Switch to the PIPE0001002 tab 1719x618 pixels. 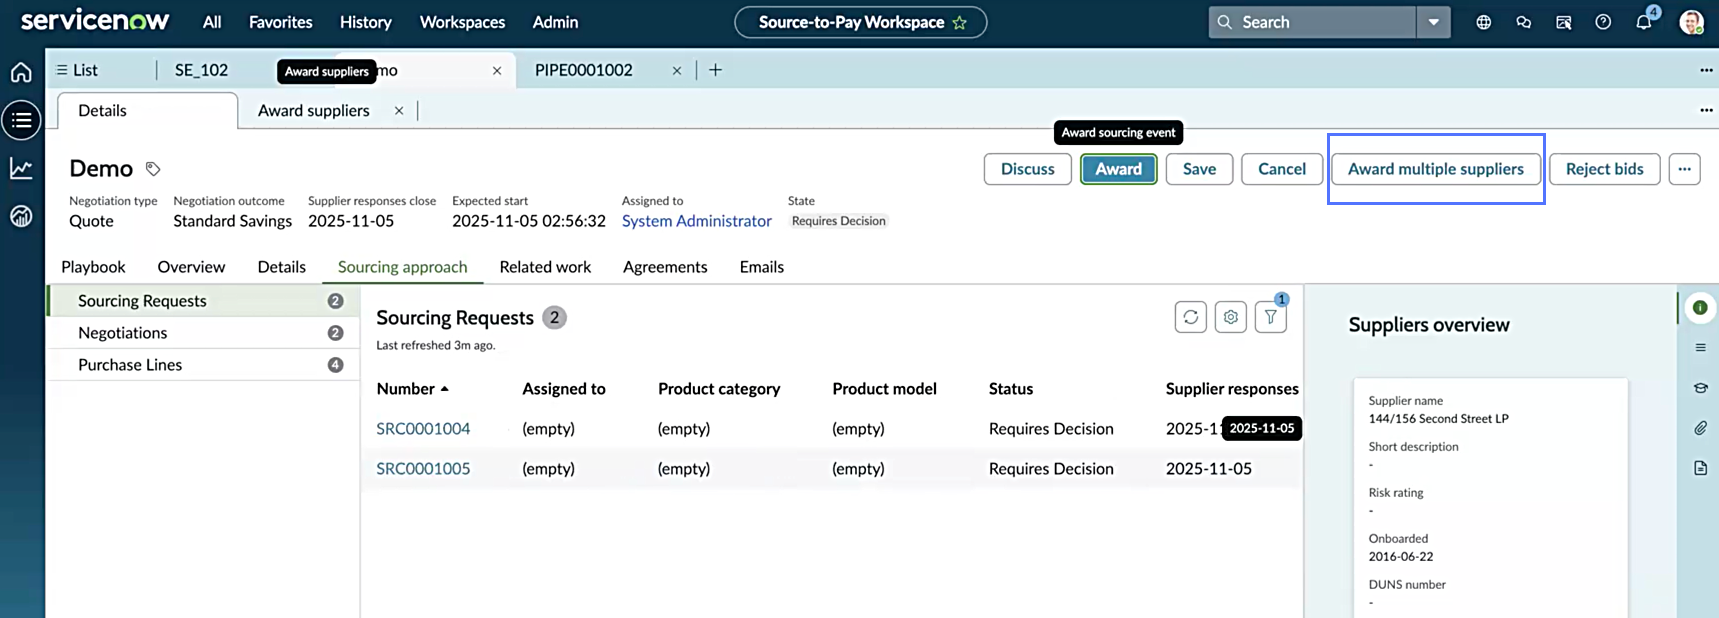point(584,70)
